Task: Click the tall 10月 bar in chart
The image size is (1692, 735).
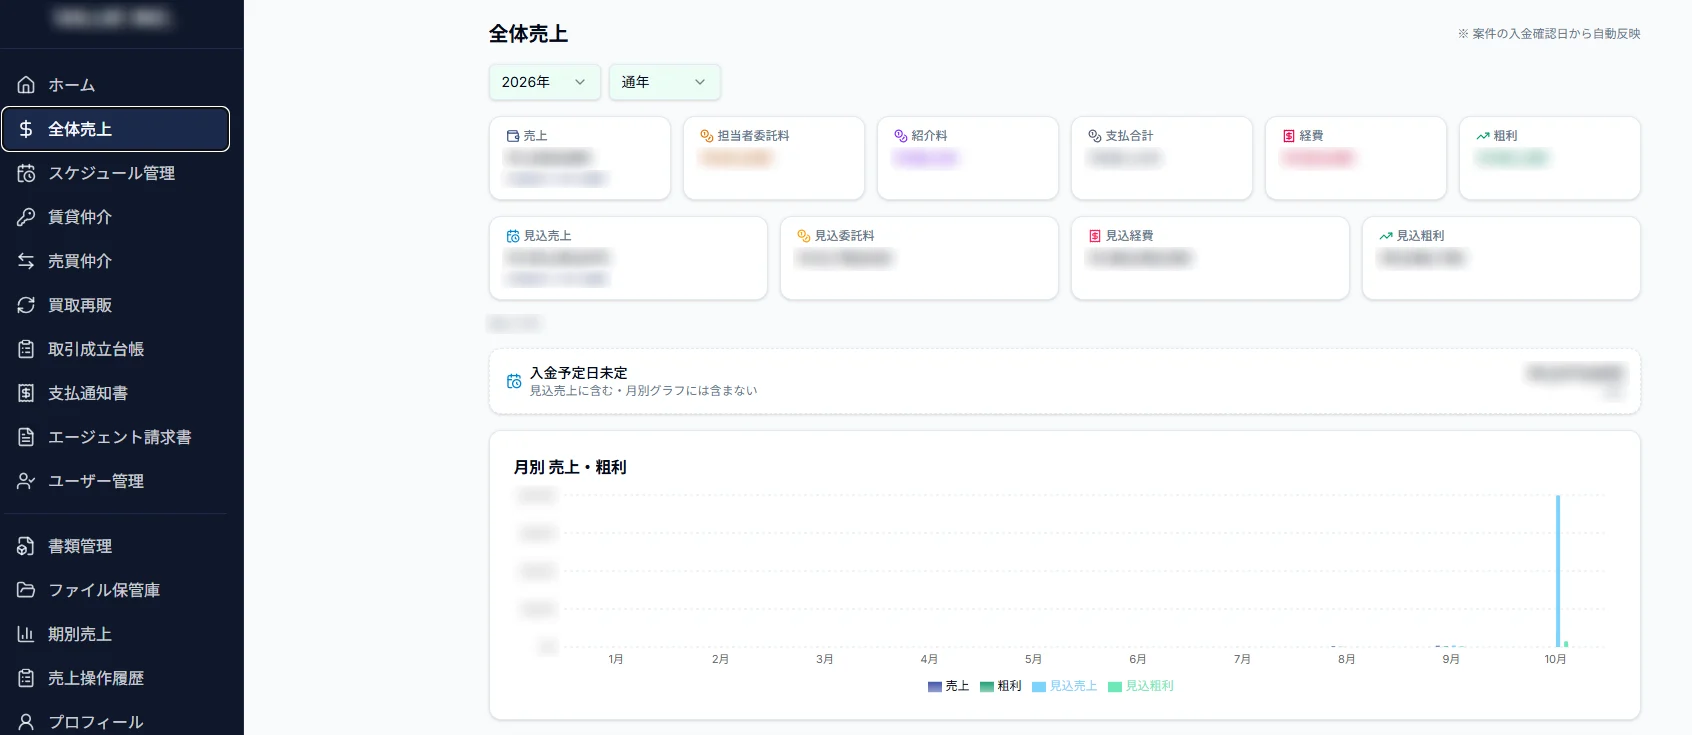Action: 1558,571
